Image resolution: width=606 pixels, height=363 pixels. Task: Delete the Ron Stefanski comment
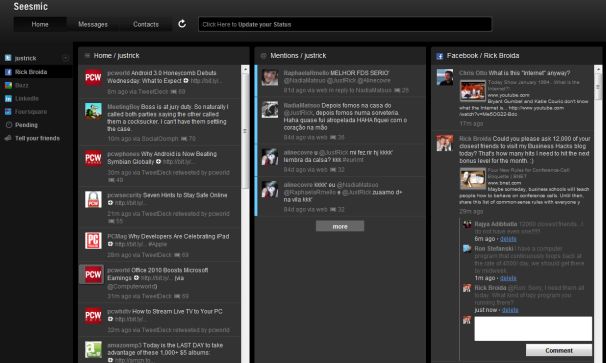[x=508, y=278]
